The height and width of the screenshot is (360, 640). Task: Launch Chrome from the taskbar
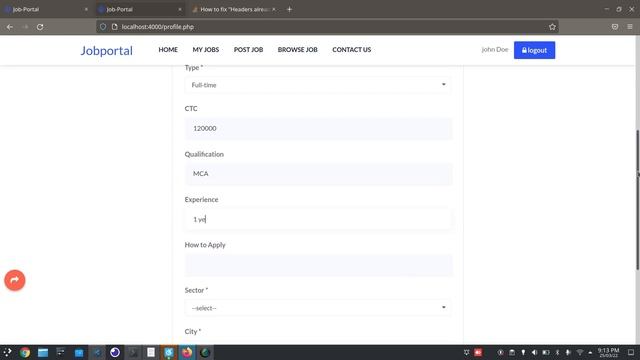tap(25, 352)
